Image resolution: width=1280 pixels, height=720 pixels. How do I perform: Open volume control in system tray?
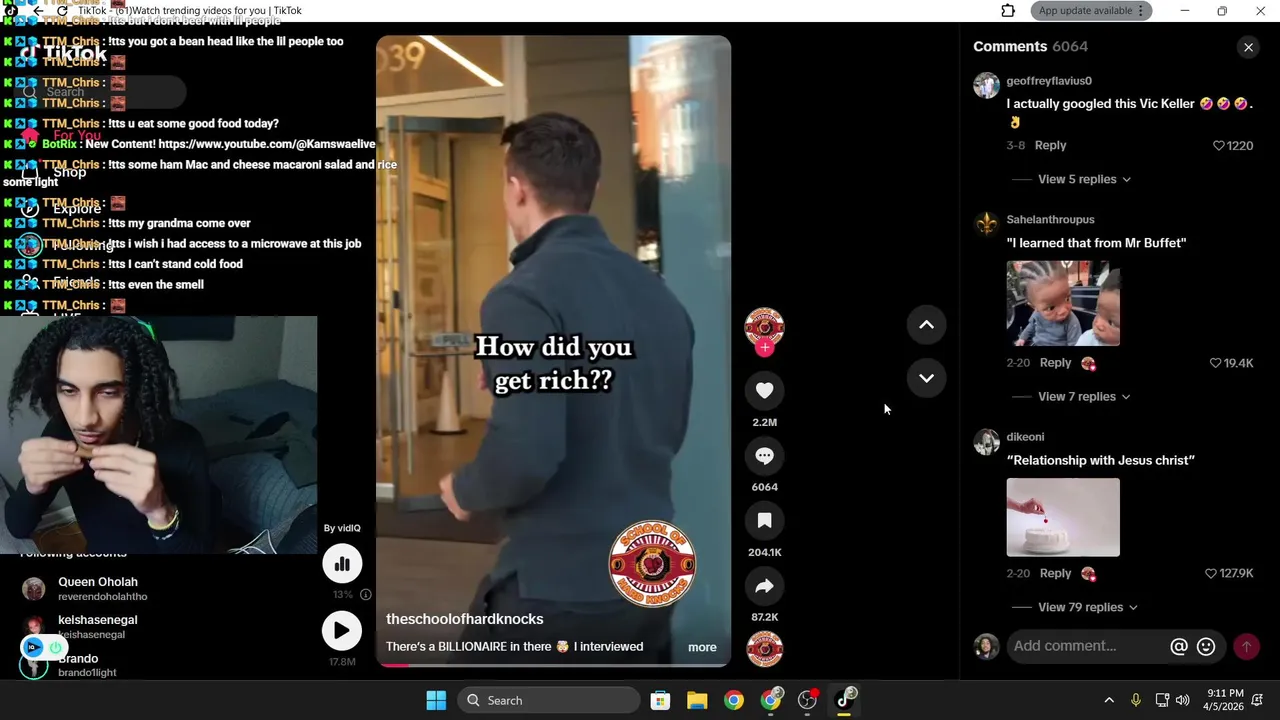pos(1183,701)
